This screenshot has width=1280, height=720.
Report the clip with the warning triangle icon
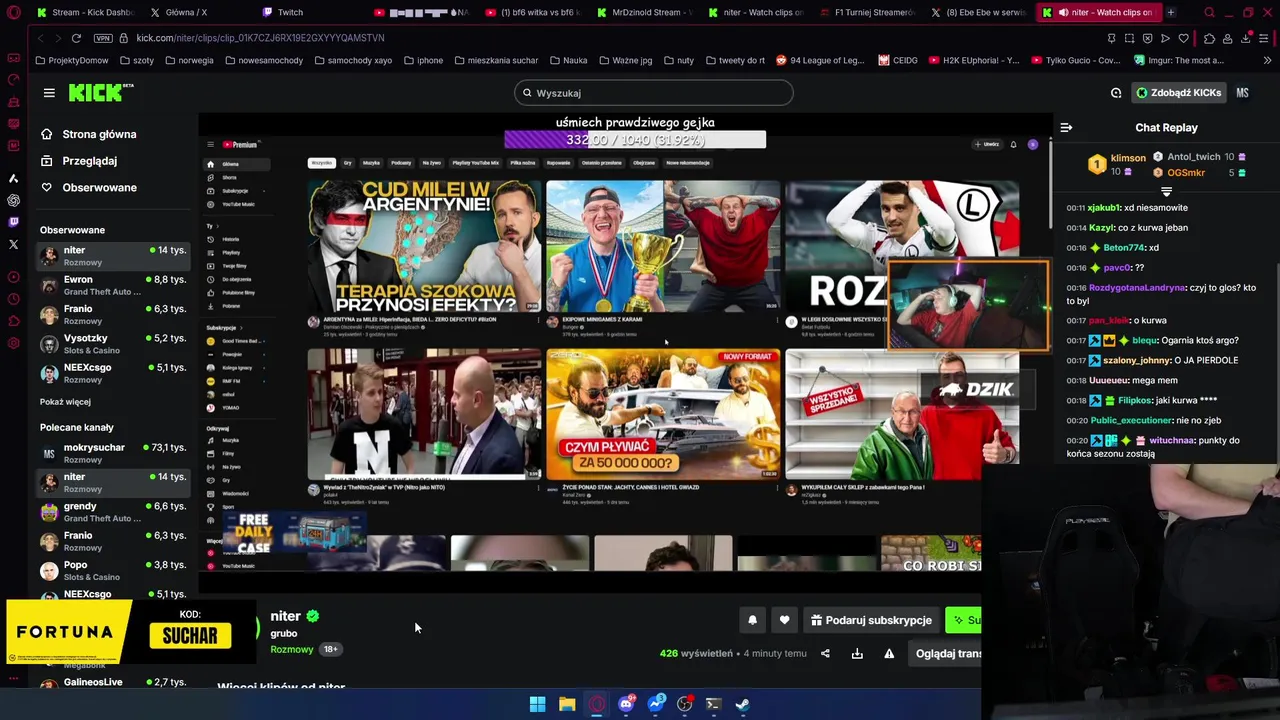(x=889, y=654)
